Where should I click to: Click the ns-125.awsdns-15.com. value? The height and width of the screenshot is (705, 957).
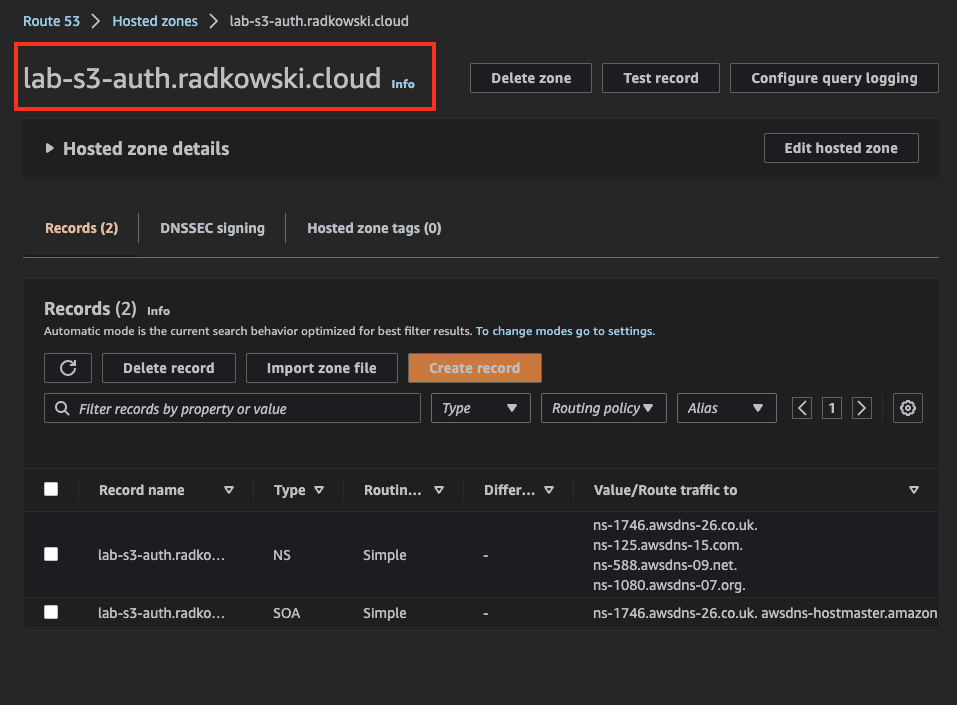tap(668, 545)
